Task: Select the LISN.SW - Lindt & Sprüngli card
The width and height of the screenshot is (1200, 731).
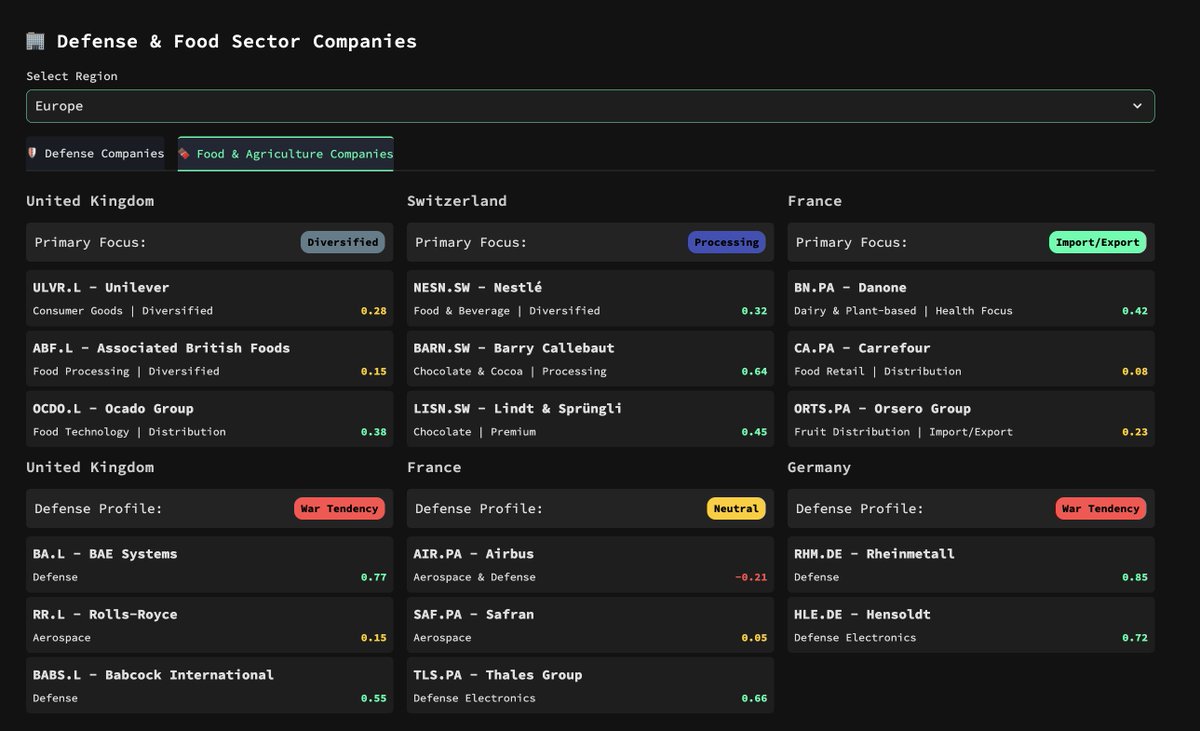Action: [590, 419]
